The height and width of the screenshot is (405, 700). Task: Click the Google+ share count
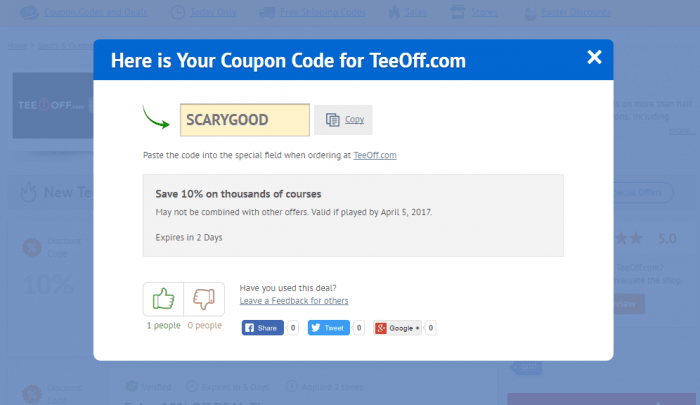pos(430,328)
